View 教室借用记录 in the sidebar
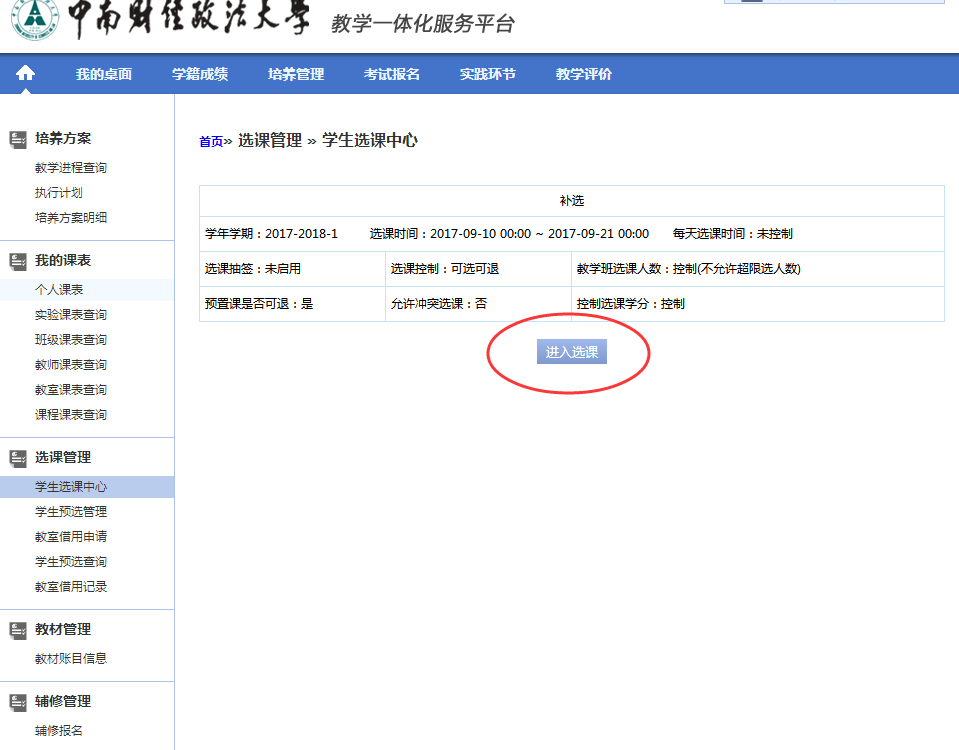Image resolution: width=959 pixels, height=750 pixels. (71, 587)
